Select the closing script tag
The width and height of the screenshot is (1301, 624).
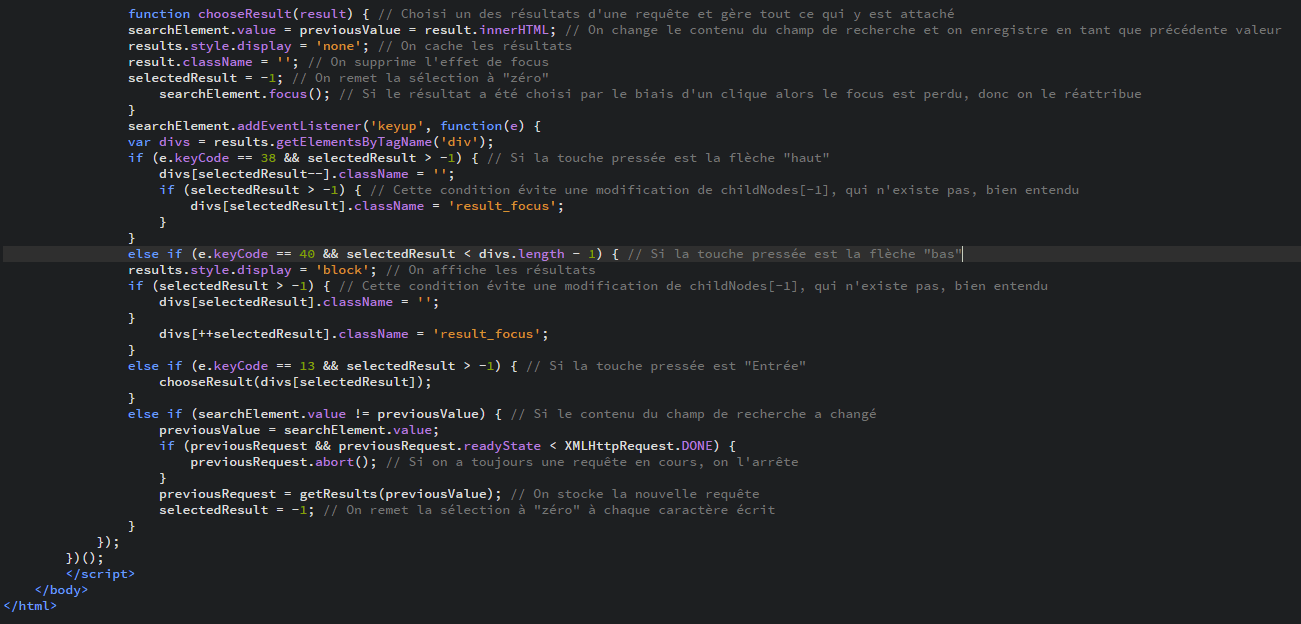[99, 573]
